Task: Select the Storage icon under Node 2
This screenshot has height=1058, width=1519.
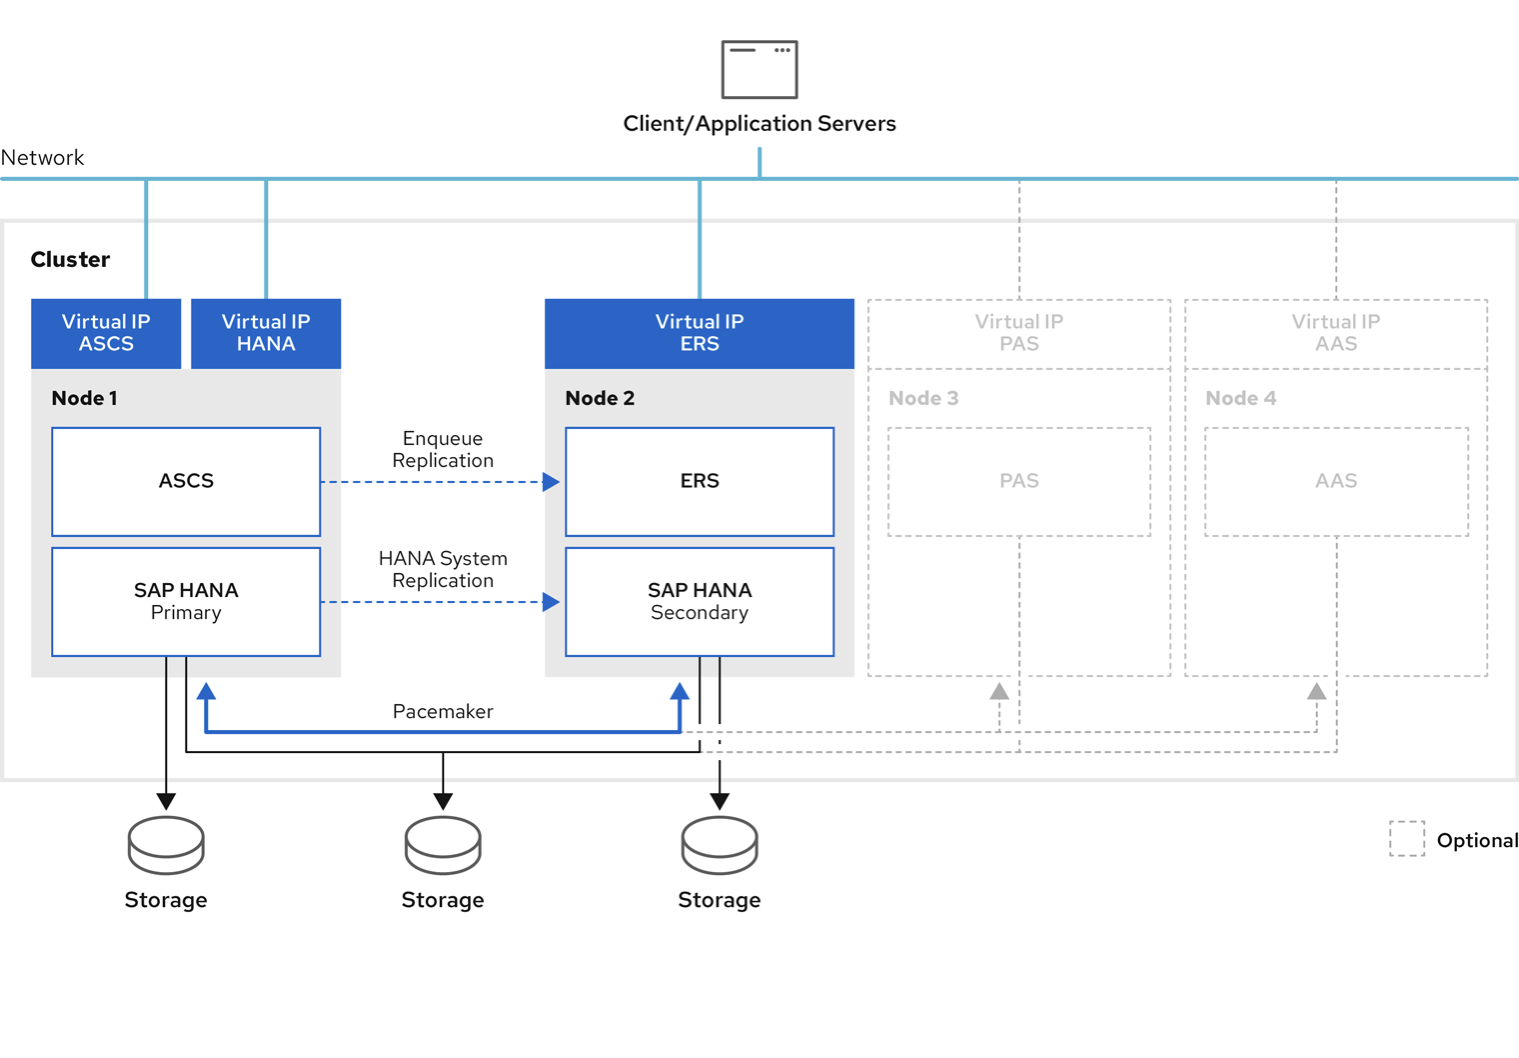Action: coord(718,845)
